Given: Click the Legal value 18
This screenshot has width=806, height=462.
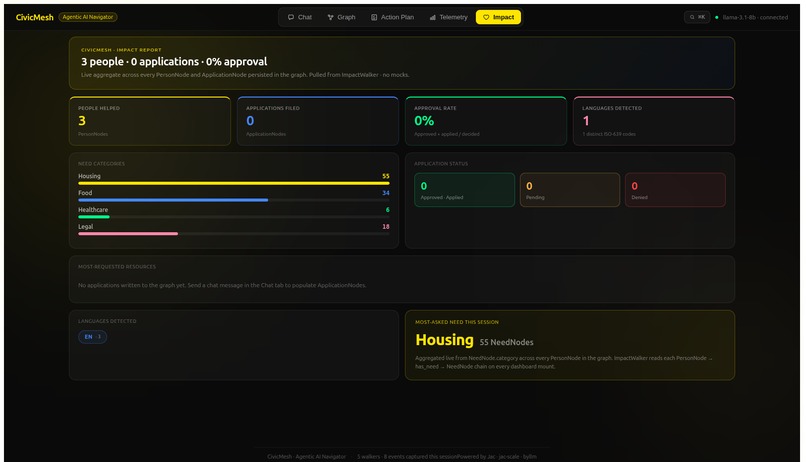Looking at the screenshot, I should click(x=386, y=227).
